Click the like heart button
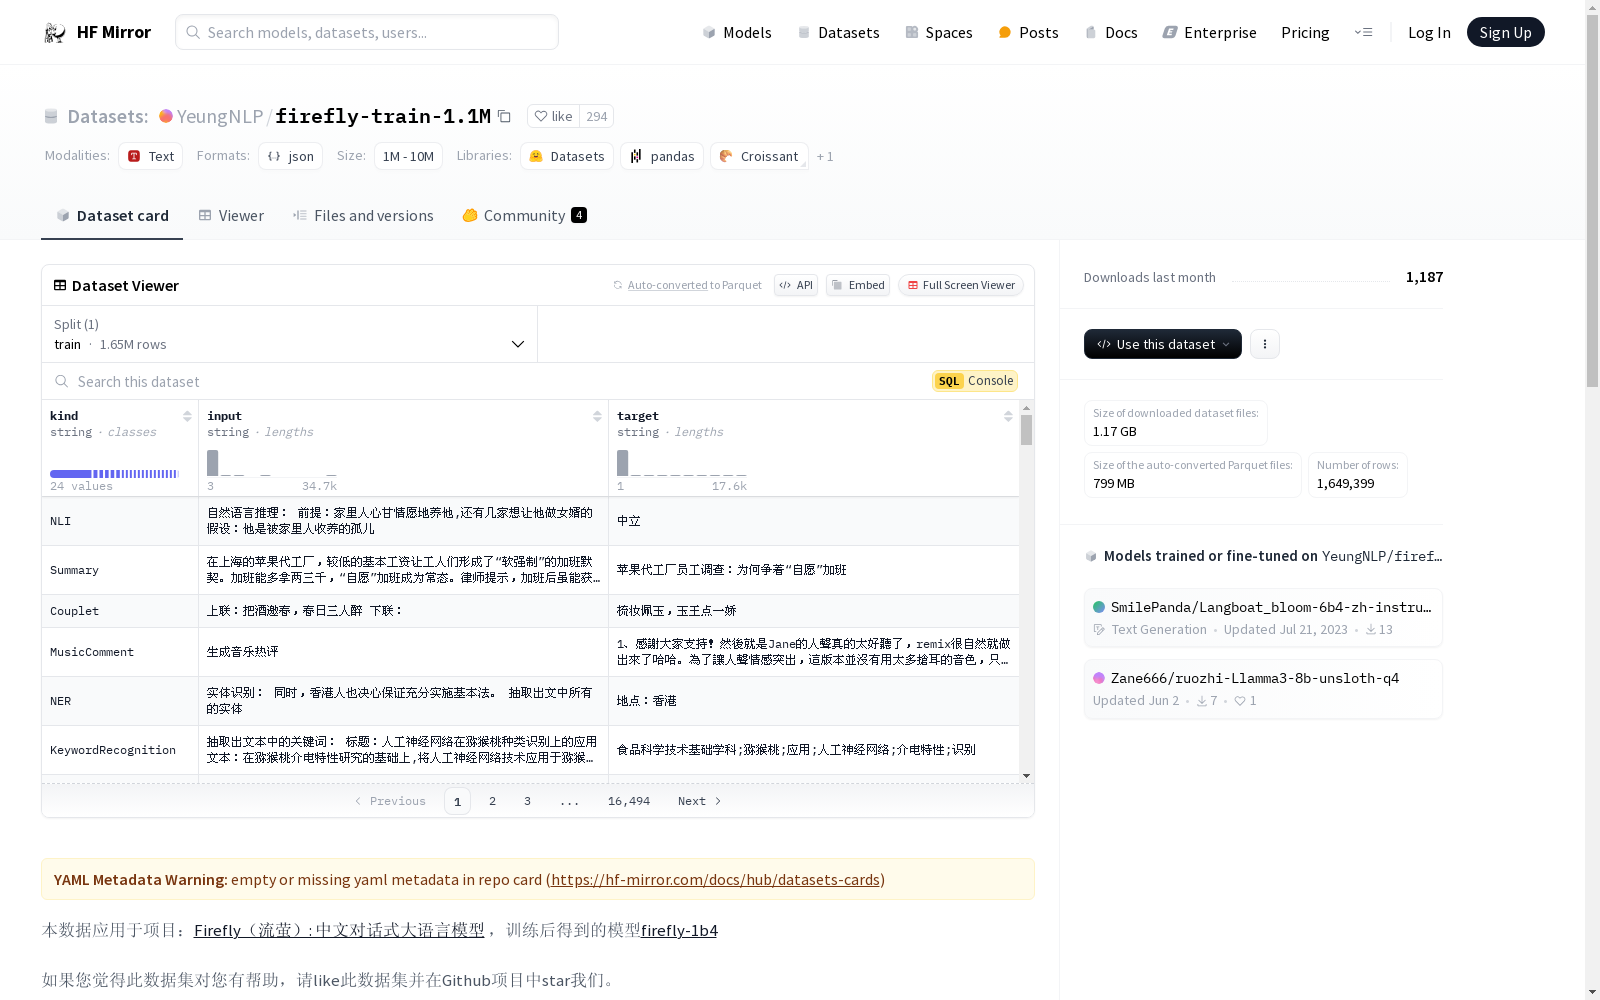This screenshot has width=1600, height=1000. (553, 116)
